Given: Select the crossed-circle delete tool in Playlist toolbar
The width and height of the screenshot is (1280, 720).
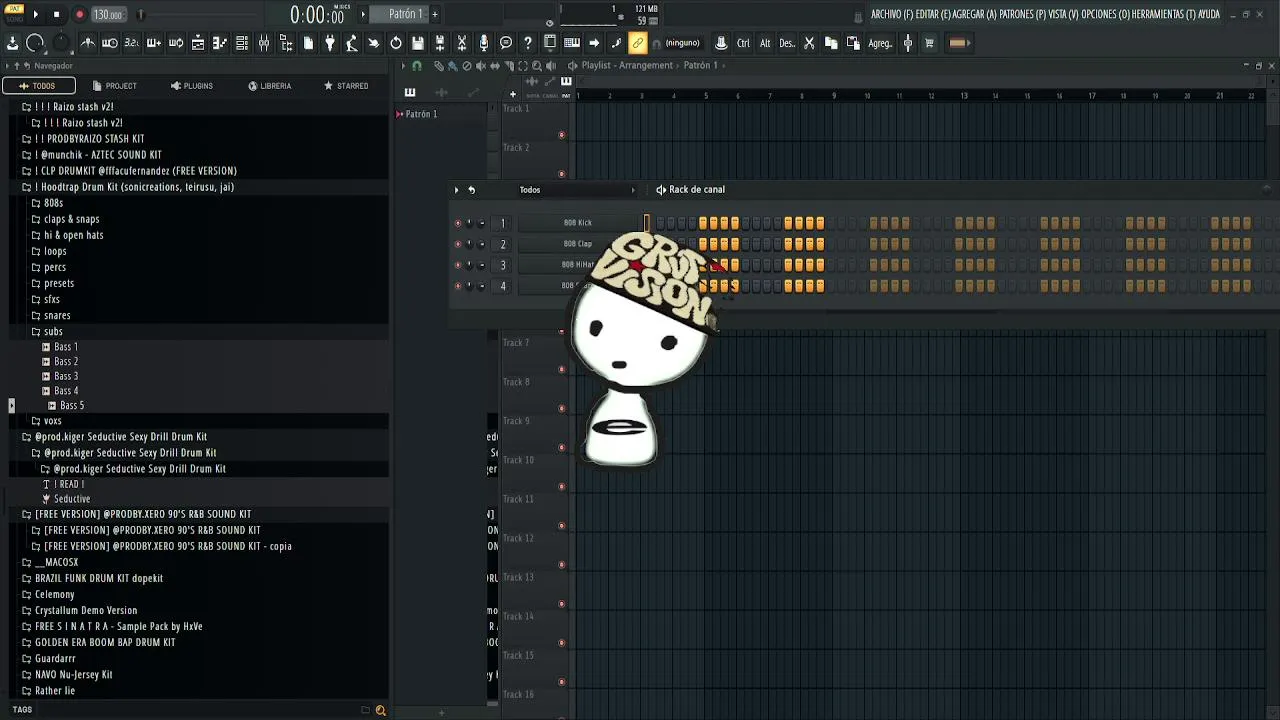Looking at the screenshot, I should click(466, 65).
